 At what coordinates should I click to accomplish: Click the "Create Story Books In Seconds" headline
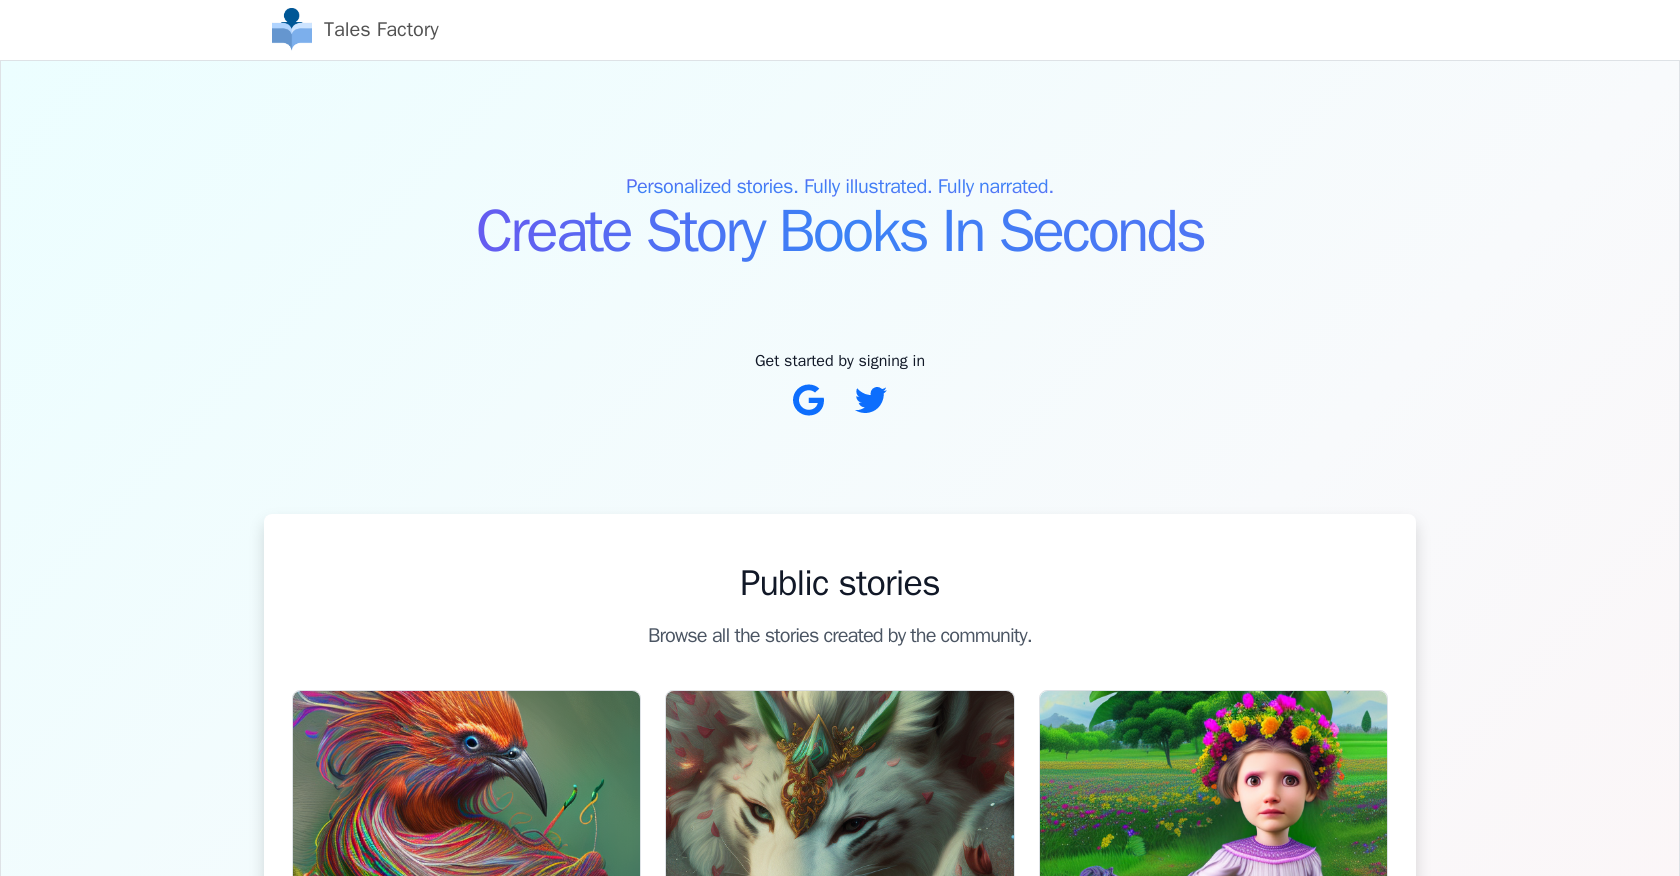tap(840, 232)
